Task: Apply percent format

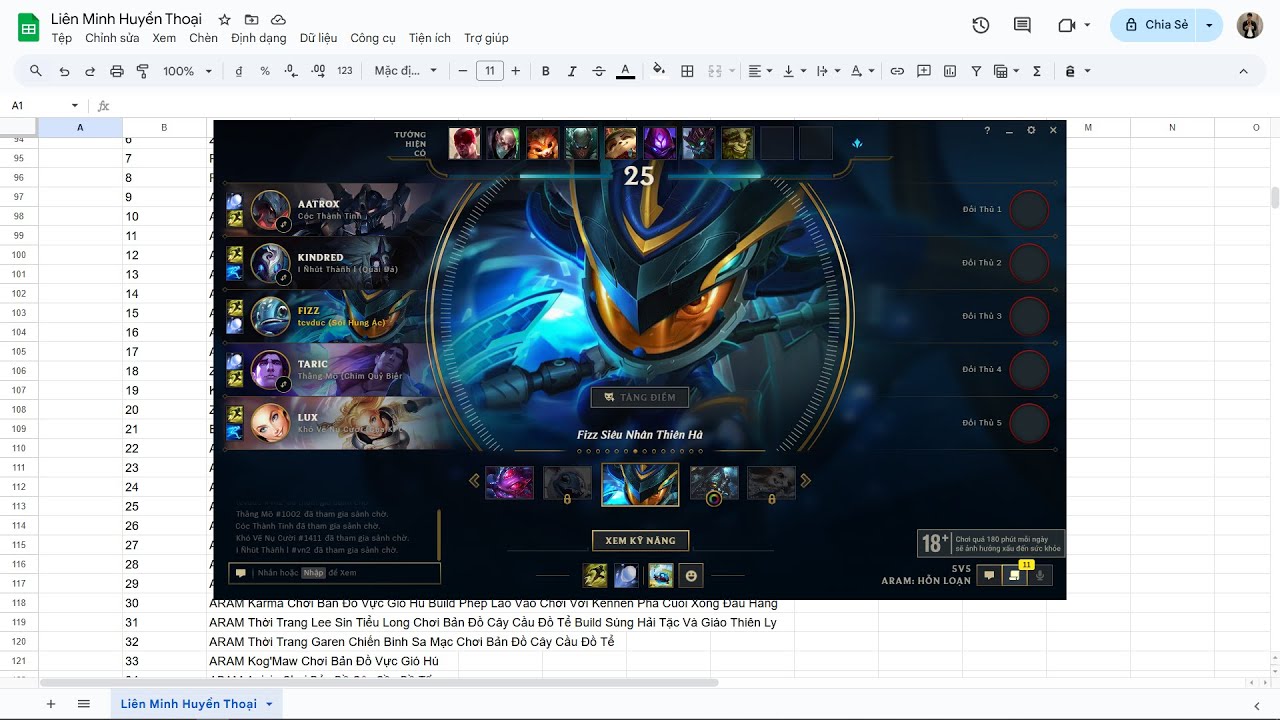Action: click(265, 71)
